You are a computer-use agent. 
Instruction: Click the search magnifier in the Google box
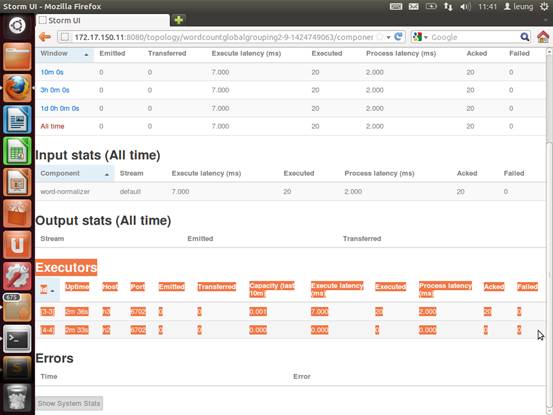click(x=524, y=37)
